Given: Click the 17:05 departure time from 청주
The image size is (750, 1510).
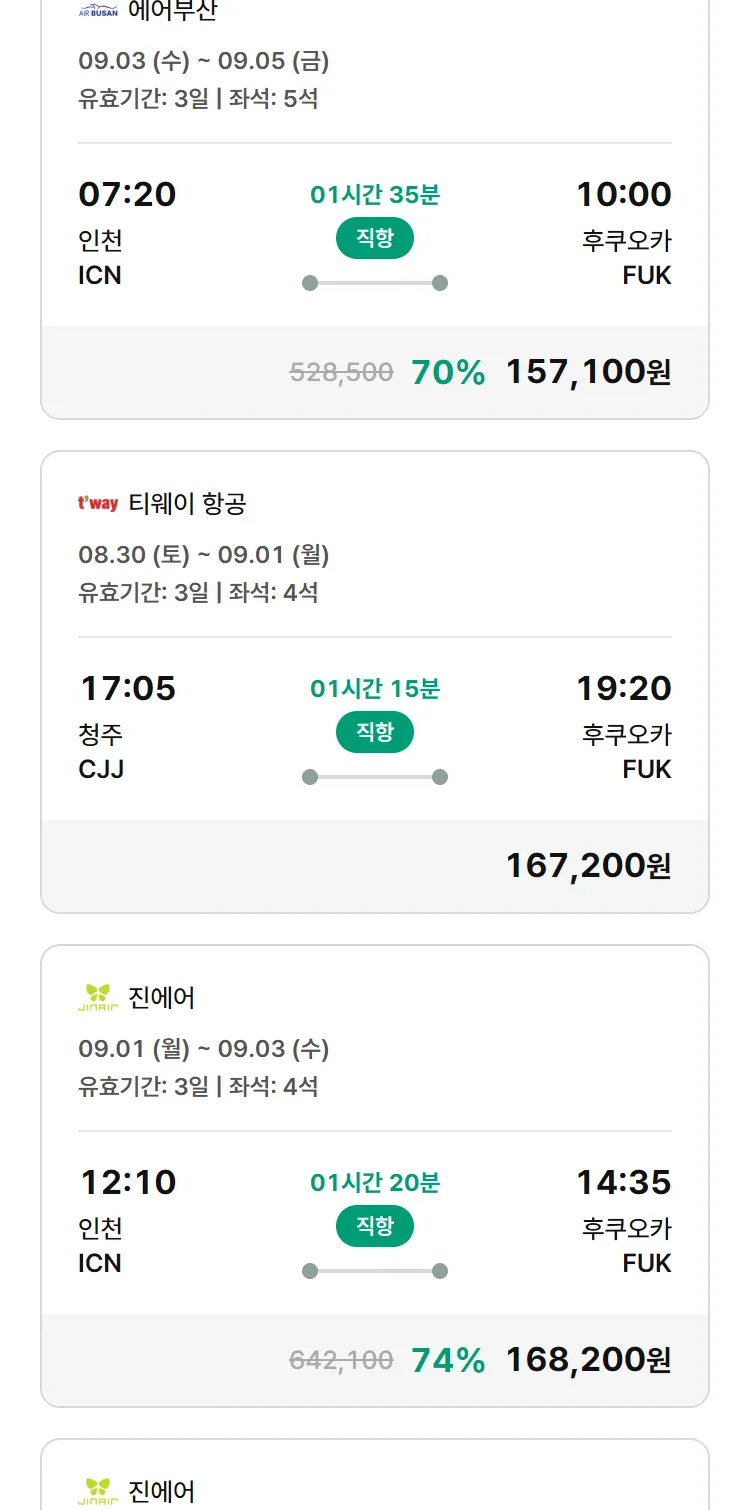Looking at the screenshot, I should point(128,689).
